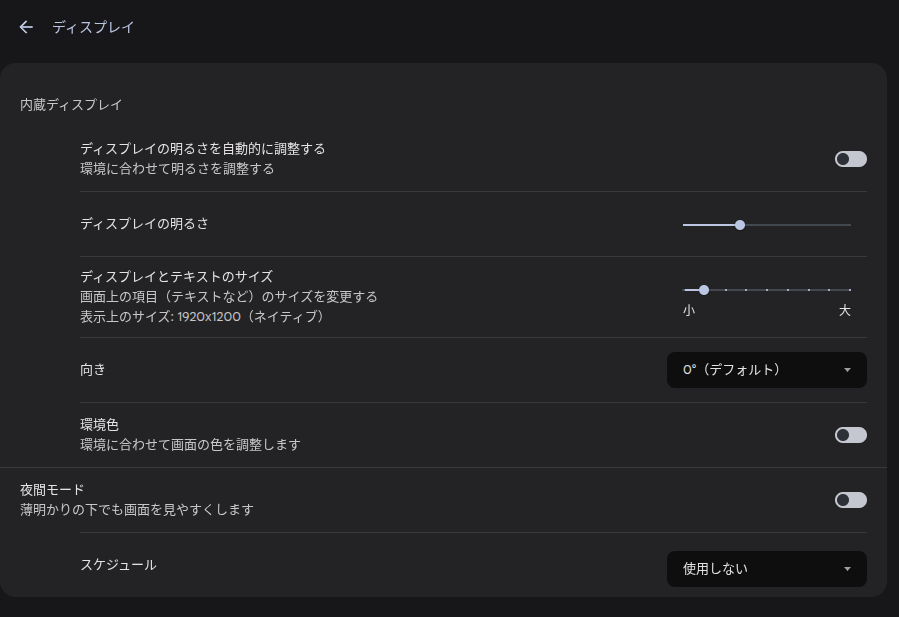Click the 大 end of size slider
899x617 pixels.
pos(844,311)
